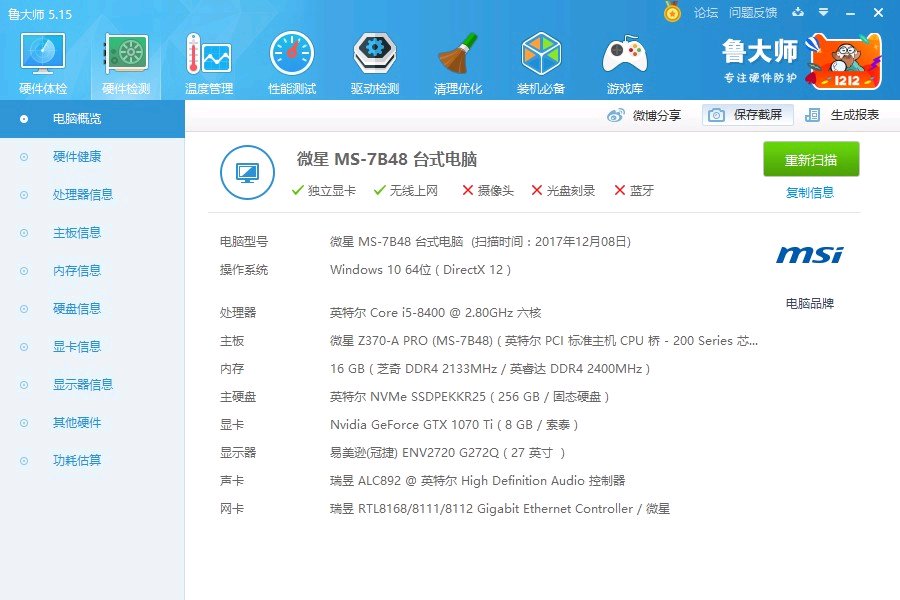
Task: Click the graphics value GeForce GTX 1070 Ti
Action: coord(454,425)
